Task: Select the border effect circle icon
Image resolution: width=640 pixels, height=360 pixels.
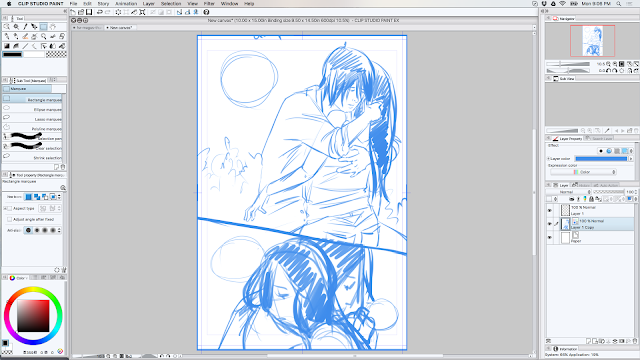Action: point(601,151)
